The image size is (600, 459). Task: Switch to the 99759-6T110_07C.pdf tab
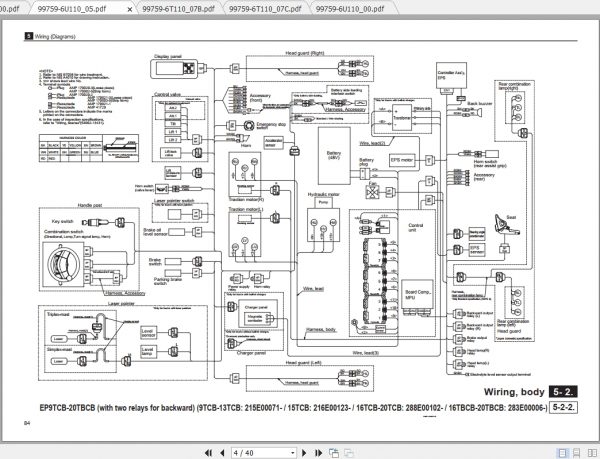click(265, 8)
